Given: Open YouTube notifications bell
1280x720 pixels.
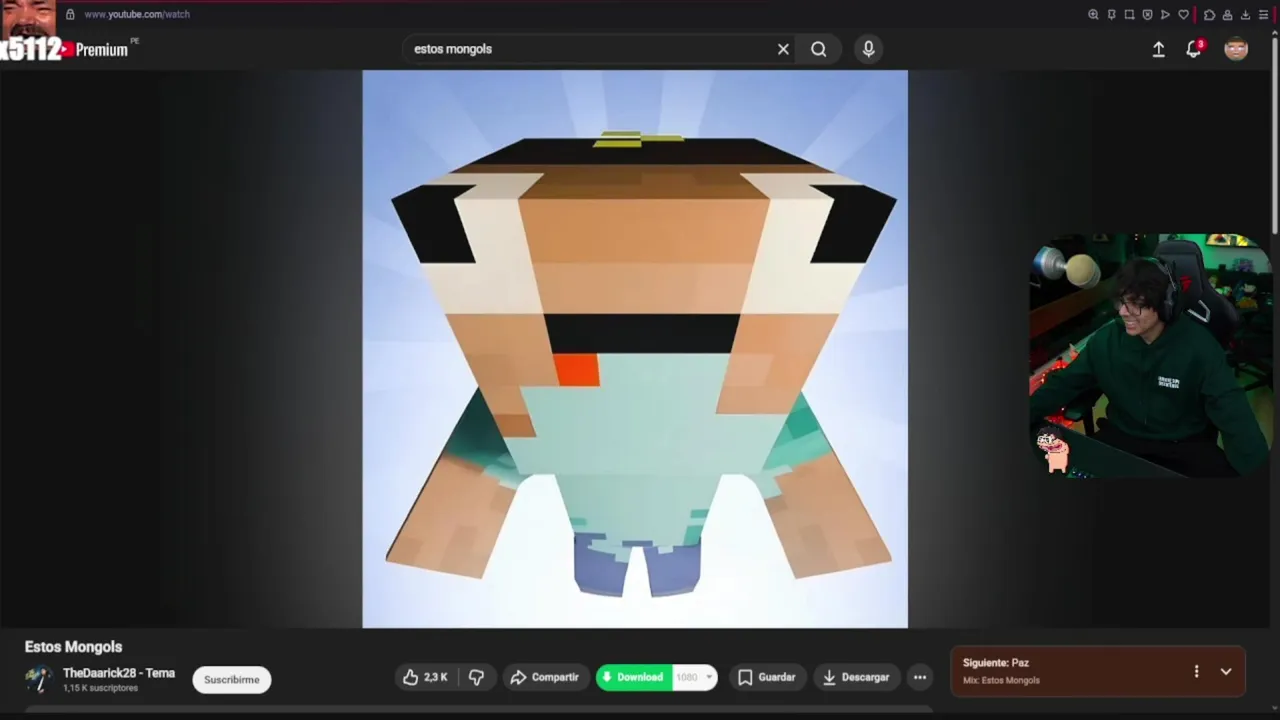Looking at the screenshot, I should point(1193,49).
